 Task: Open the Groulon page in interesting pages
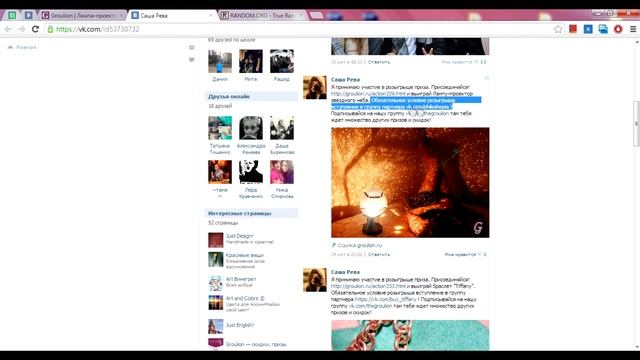[256, 344]
